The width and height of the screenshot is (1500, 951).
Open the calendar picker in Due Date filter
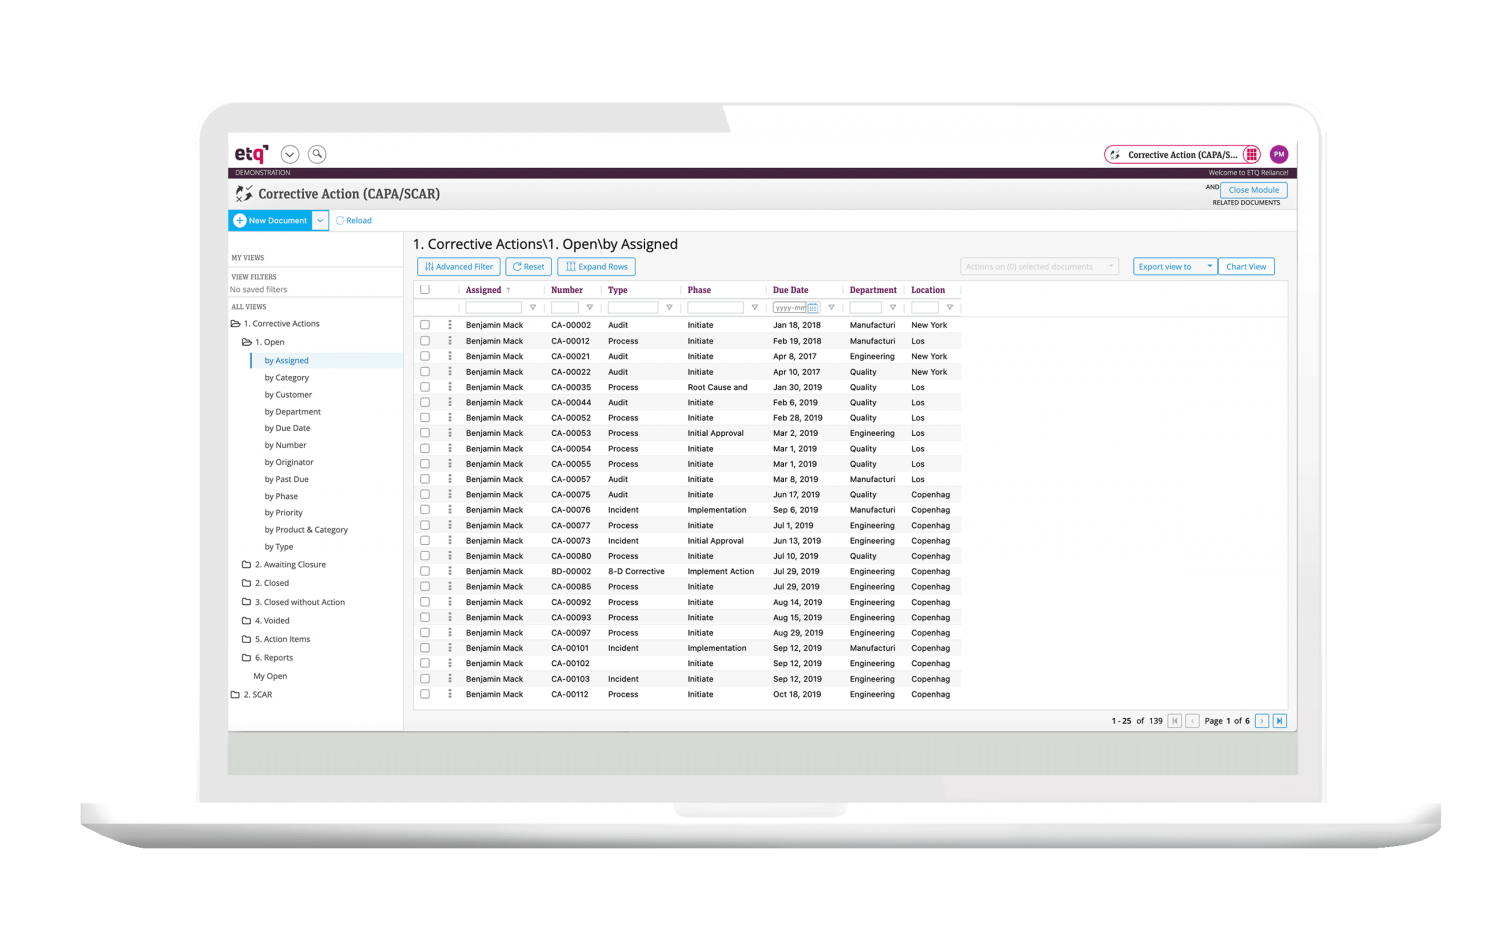[813, 308]
